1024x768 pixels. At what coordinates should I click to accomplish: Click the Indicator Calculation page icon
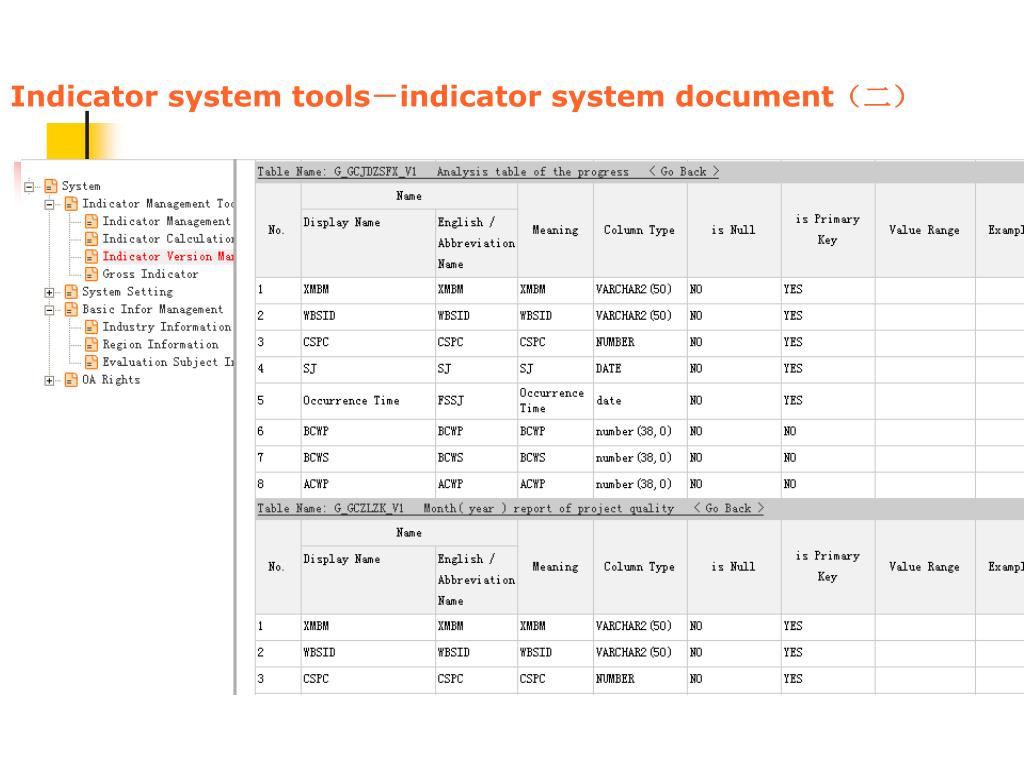point(91,239)
